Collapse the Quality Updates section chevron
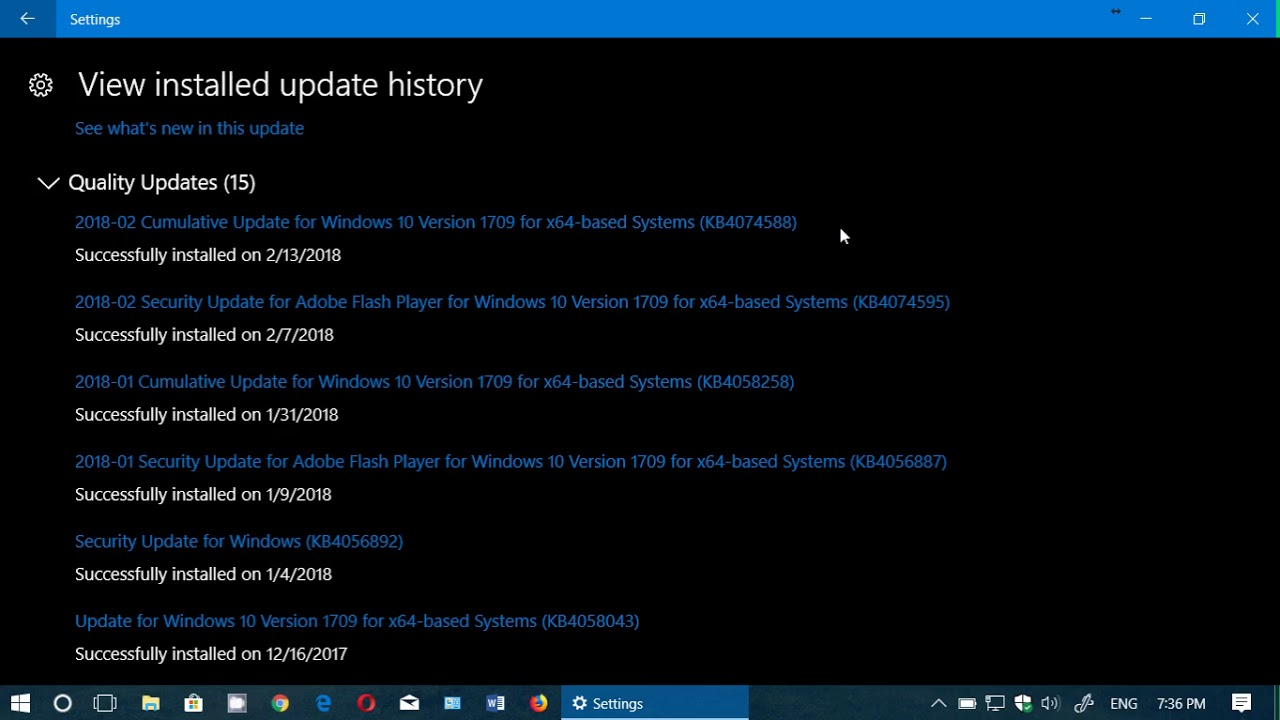1280x720 pixels. [x=48, y=183]
